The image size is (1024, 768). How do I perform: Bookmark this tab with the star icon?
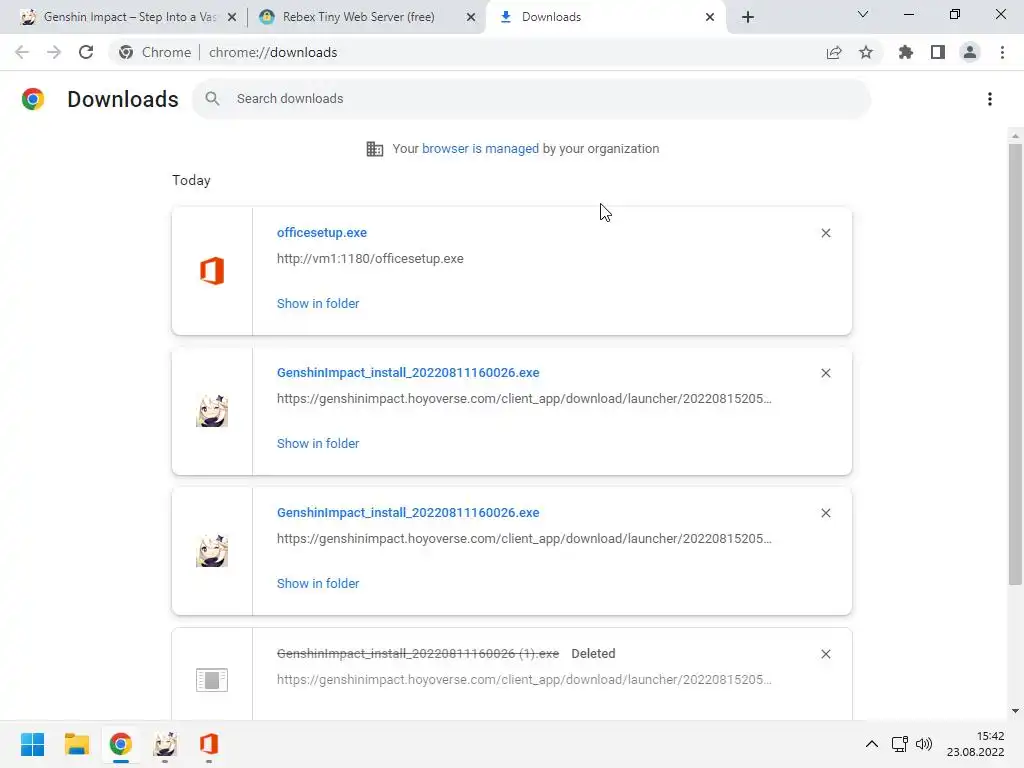click(x=866, y=52)
